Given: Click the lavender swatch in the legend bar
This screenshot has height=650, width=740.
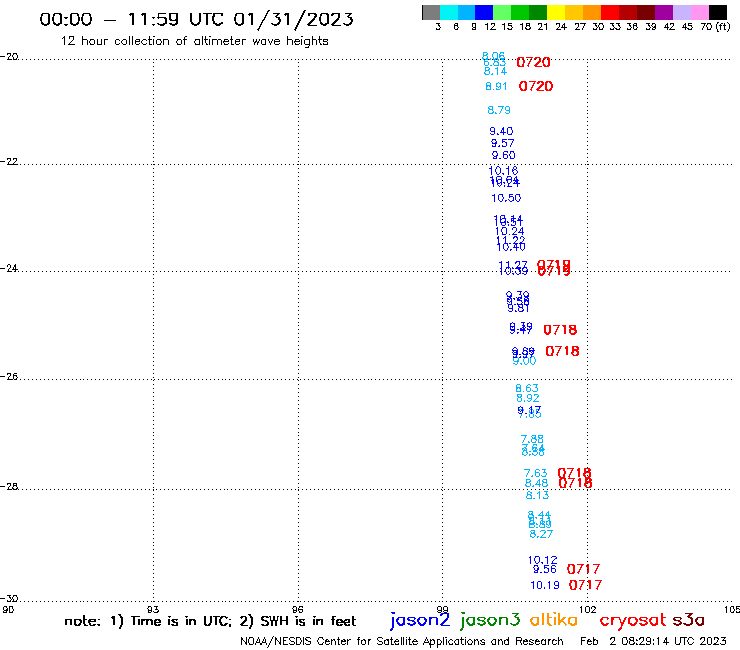Looking at the screenshot, I should [682, 12].
